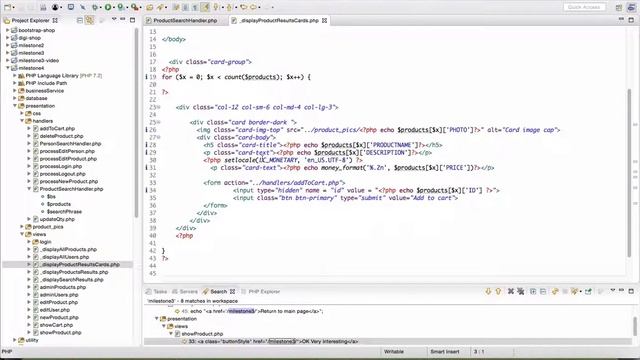This screenshot has width=640, height=360.
Task: Click the Writable status bar entry
Action: [394, 351]
